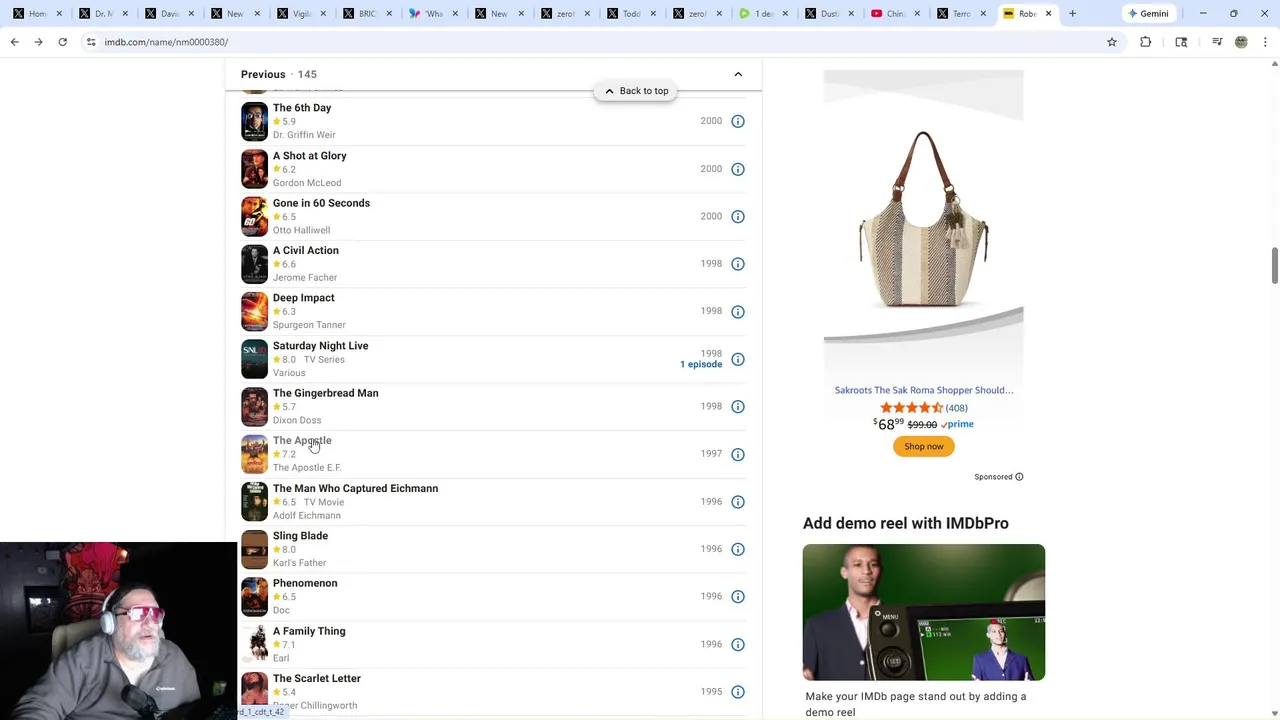Switch to the Vigil browser tab
1280x720 pixels.
tap(301, 14)
